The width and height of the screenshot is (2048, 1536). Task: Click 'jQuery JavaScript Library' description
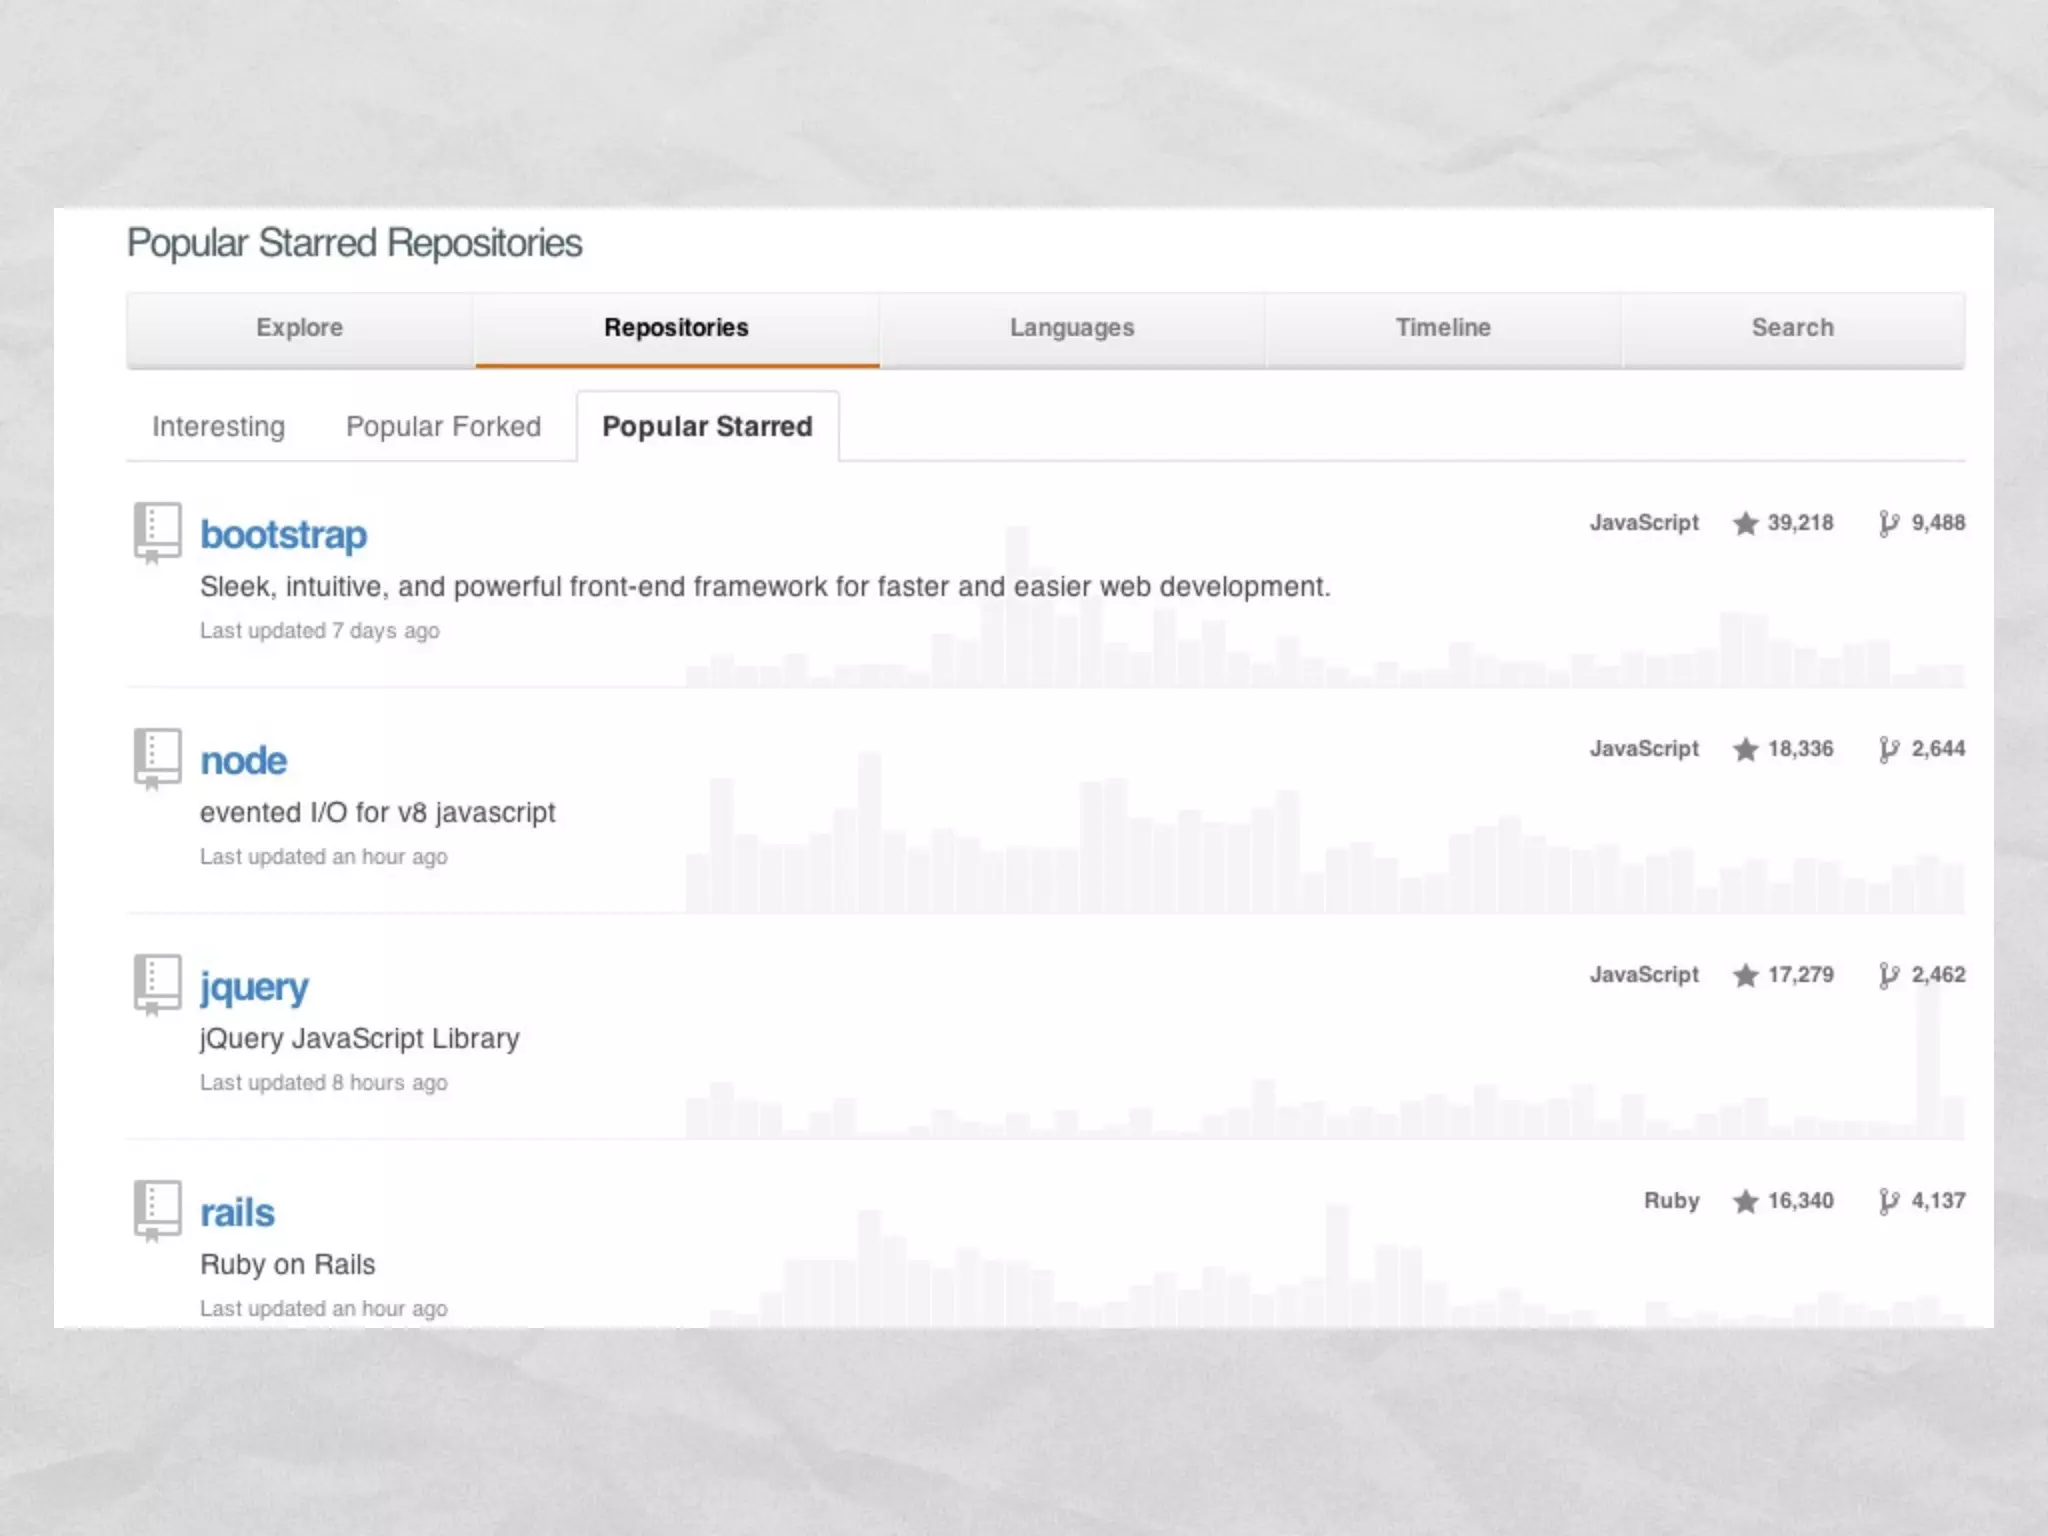pos(360,1039)
